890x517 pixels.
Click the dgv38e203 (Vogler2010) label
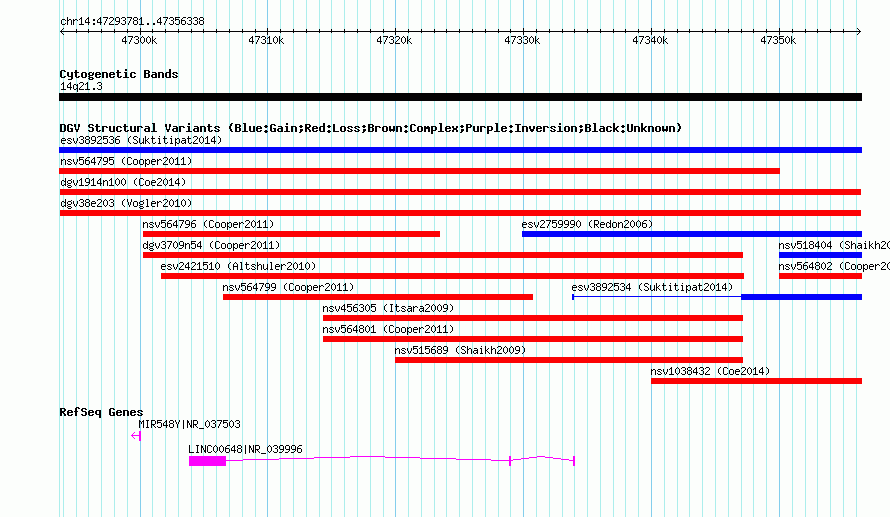tap(126, 203)
